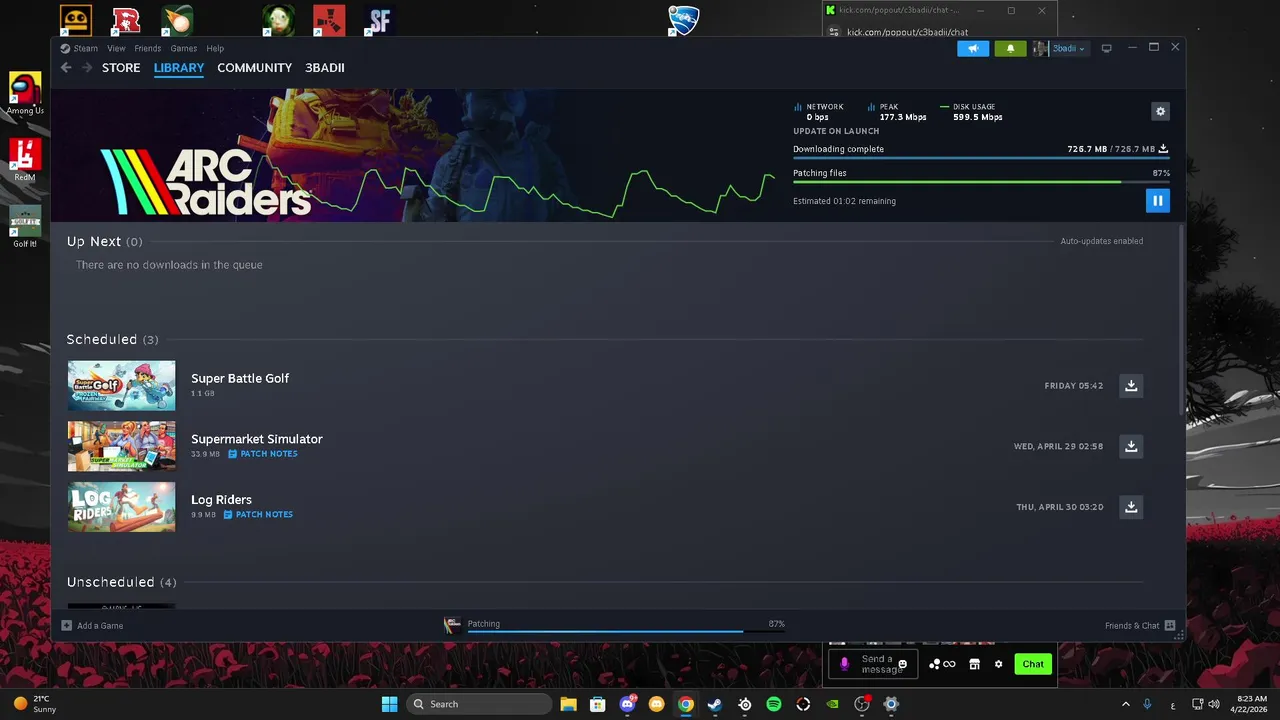Image resolution: width=1280 pixels, height=720 pixels.
Task: Click Steam window vertical scrollbar
Action: [1182, 320]
